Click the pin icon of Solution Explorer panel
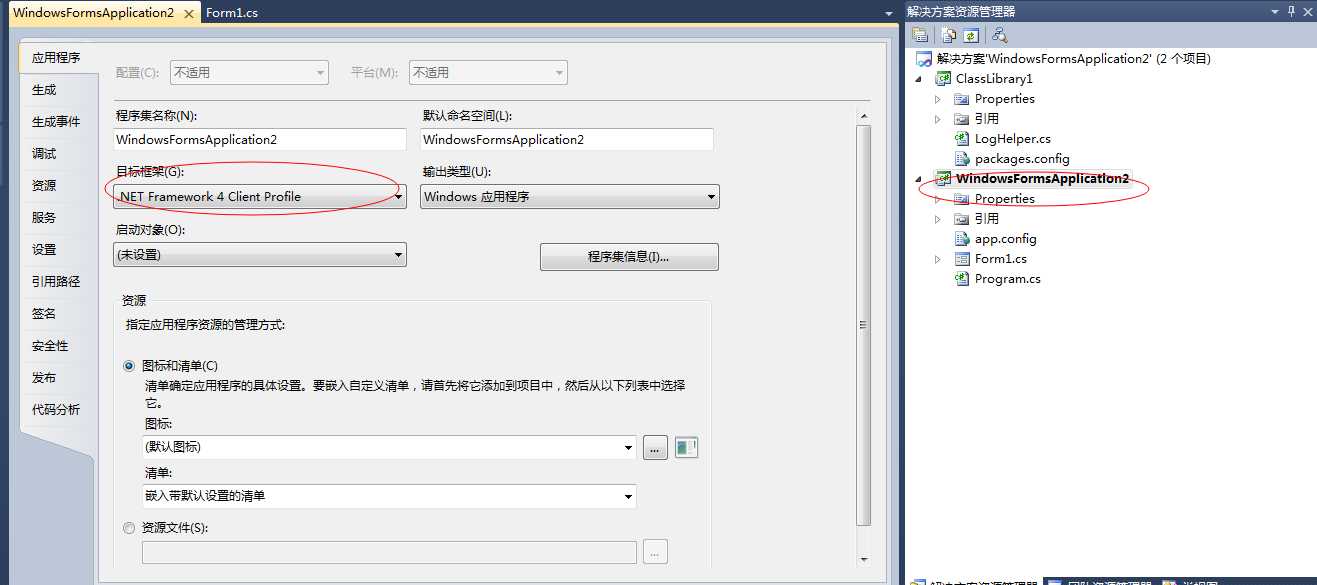1317x585 pixels. 1291,11
